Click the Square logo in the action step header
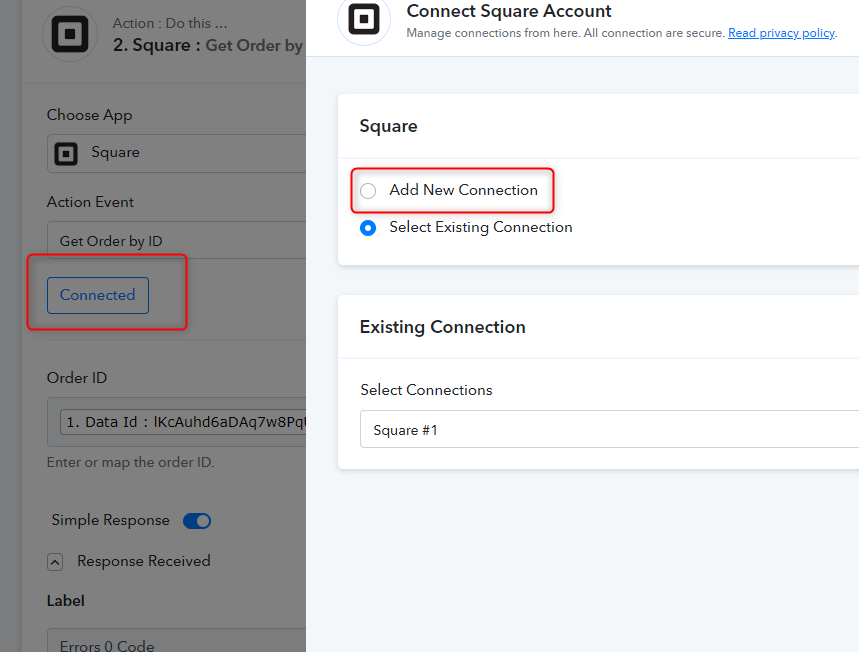 [70, 34]
